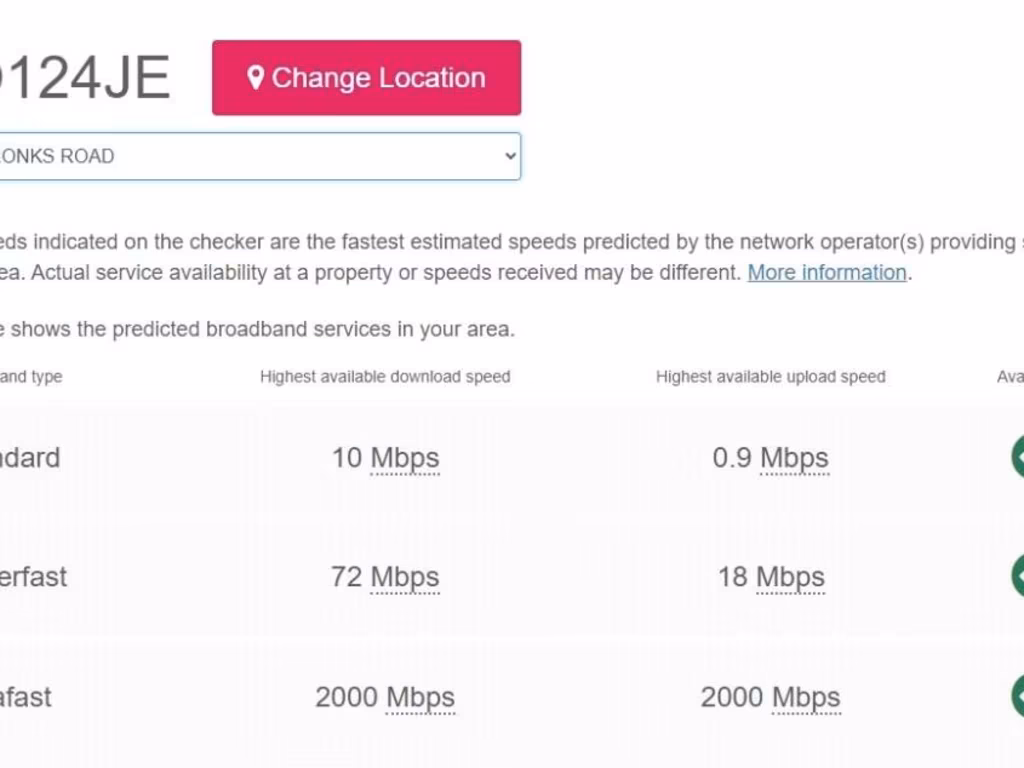The image size is (1024, 768).
Task: Click Mbps in the 2000 upload speed cell
Action: [x=806, y=697]
